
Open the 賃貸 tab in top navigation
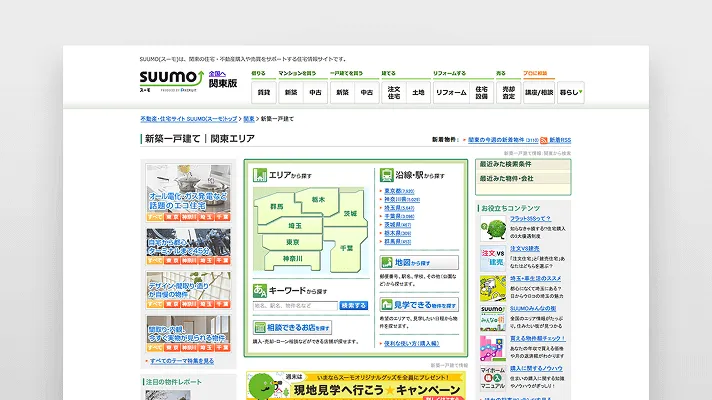263,92
